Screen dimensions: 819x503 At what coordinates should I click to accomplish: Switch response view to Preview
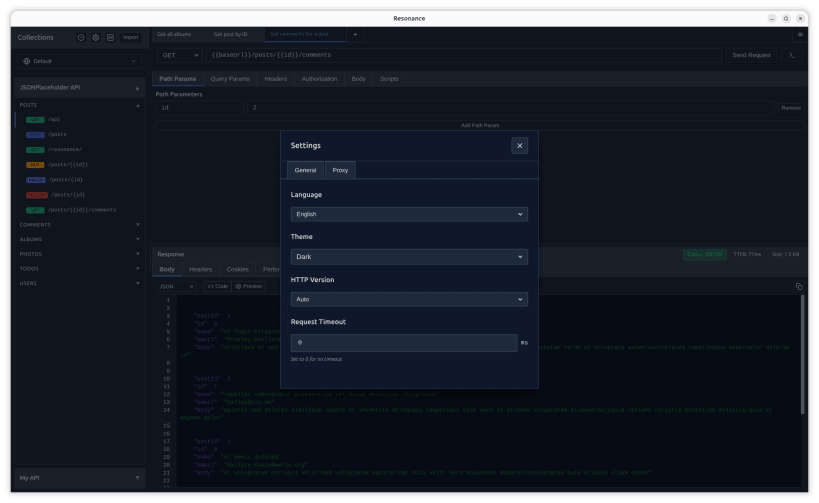(249, 286)
